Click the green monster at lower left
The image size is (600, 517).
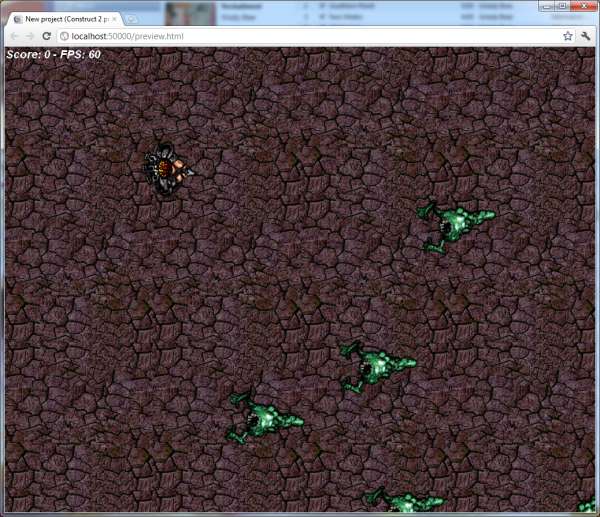(262, 416)
